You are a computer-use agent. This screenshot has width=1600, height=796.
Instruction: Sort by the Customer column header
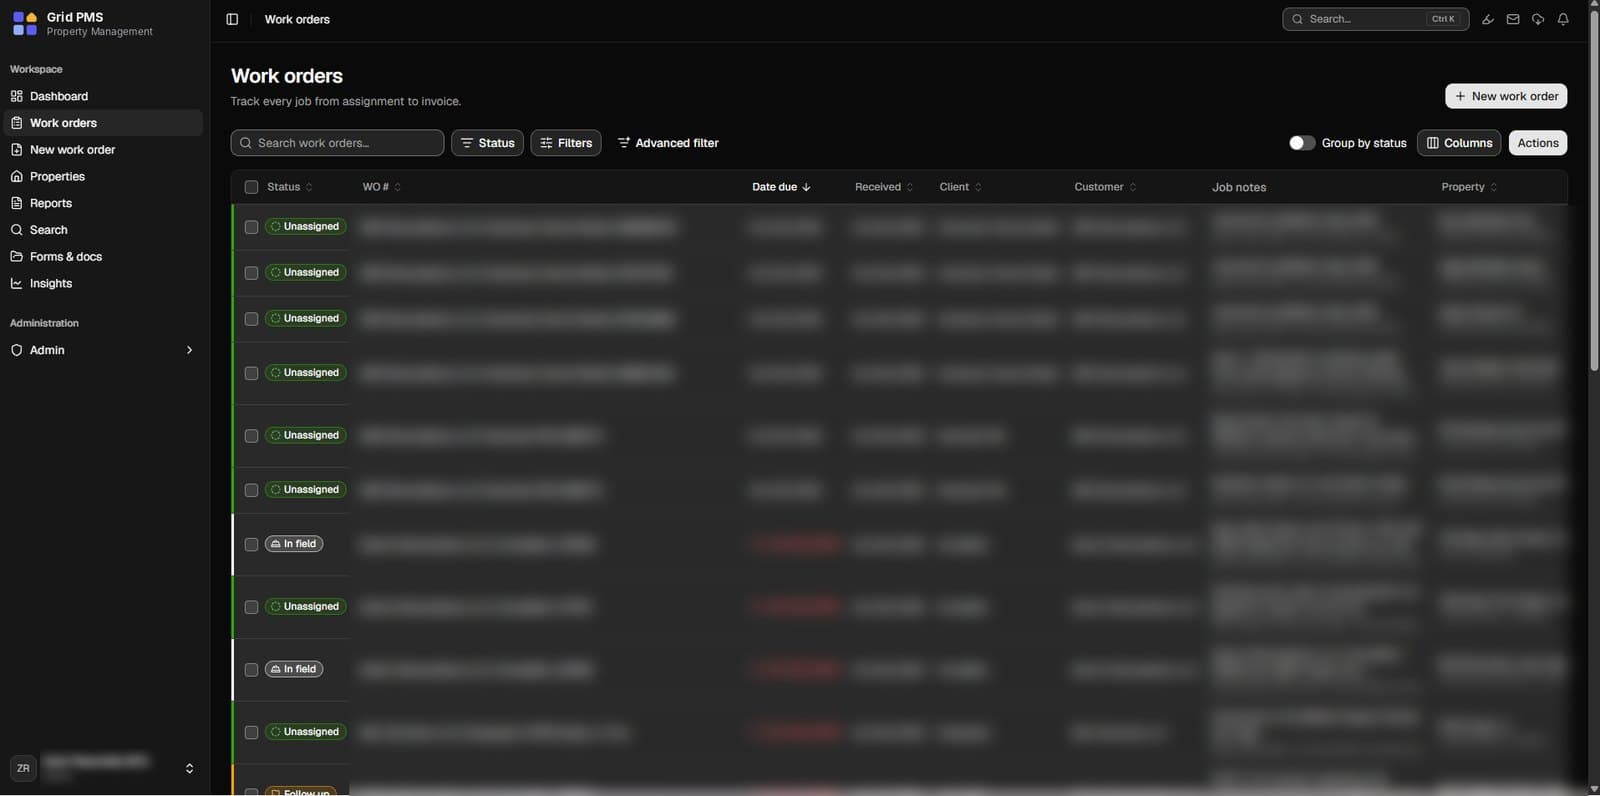tap(1105, 187)
